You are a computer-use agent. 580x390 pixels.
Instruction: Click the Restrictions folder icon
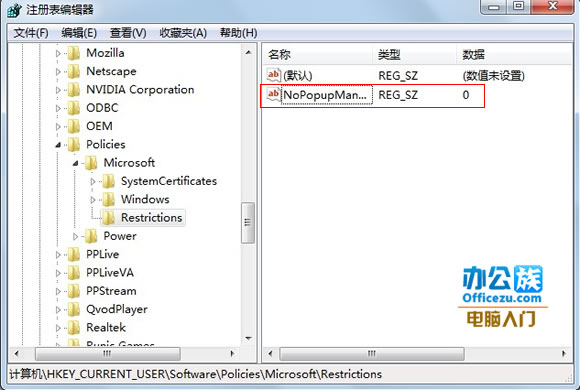(108, 218)
